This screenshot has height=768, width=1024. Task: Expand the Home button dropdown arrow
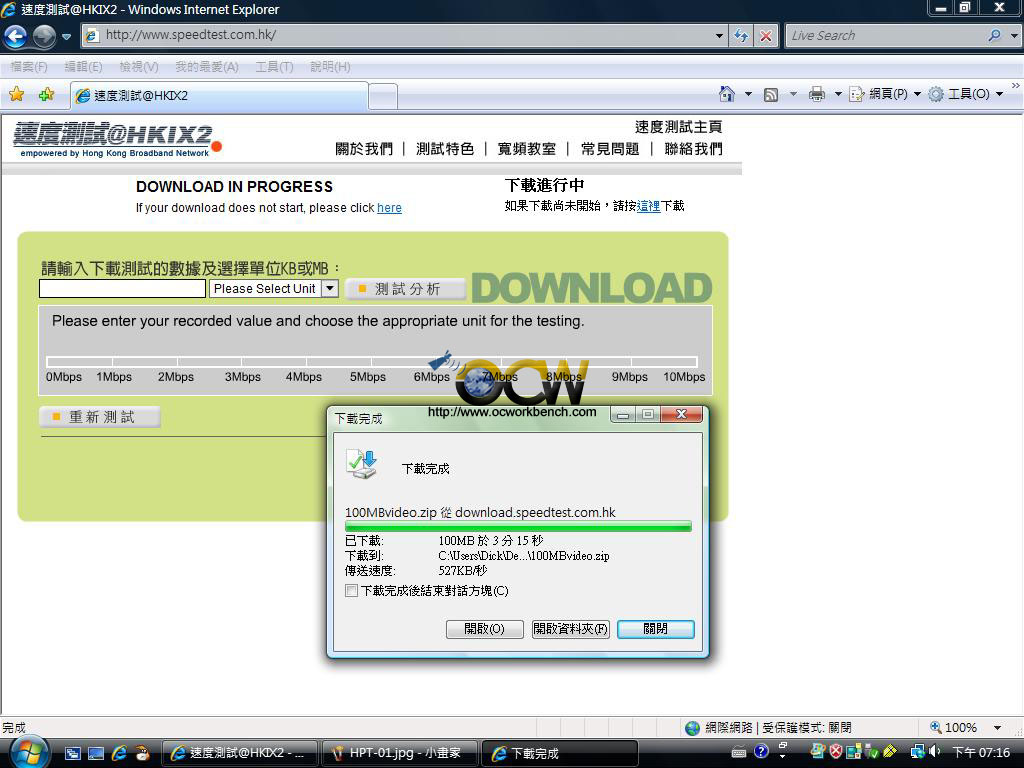(x=748, y=95)
